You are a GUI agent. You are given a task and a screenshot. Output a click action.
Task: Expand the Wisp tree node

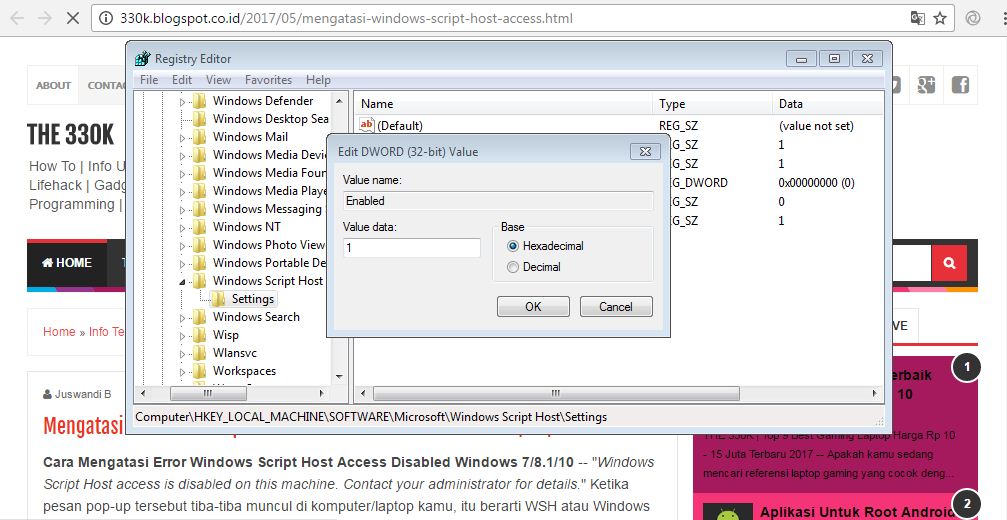[x=182, y=335]
